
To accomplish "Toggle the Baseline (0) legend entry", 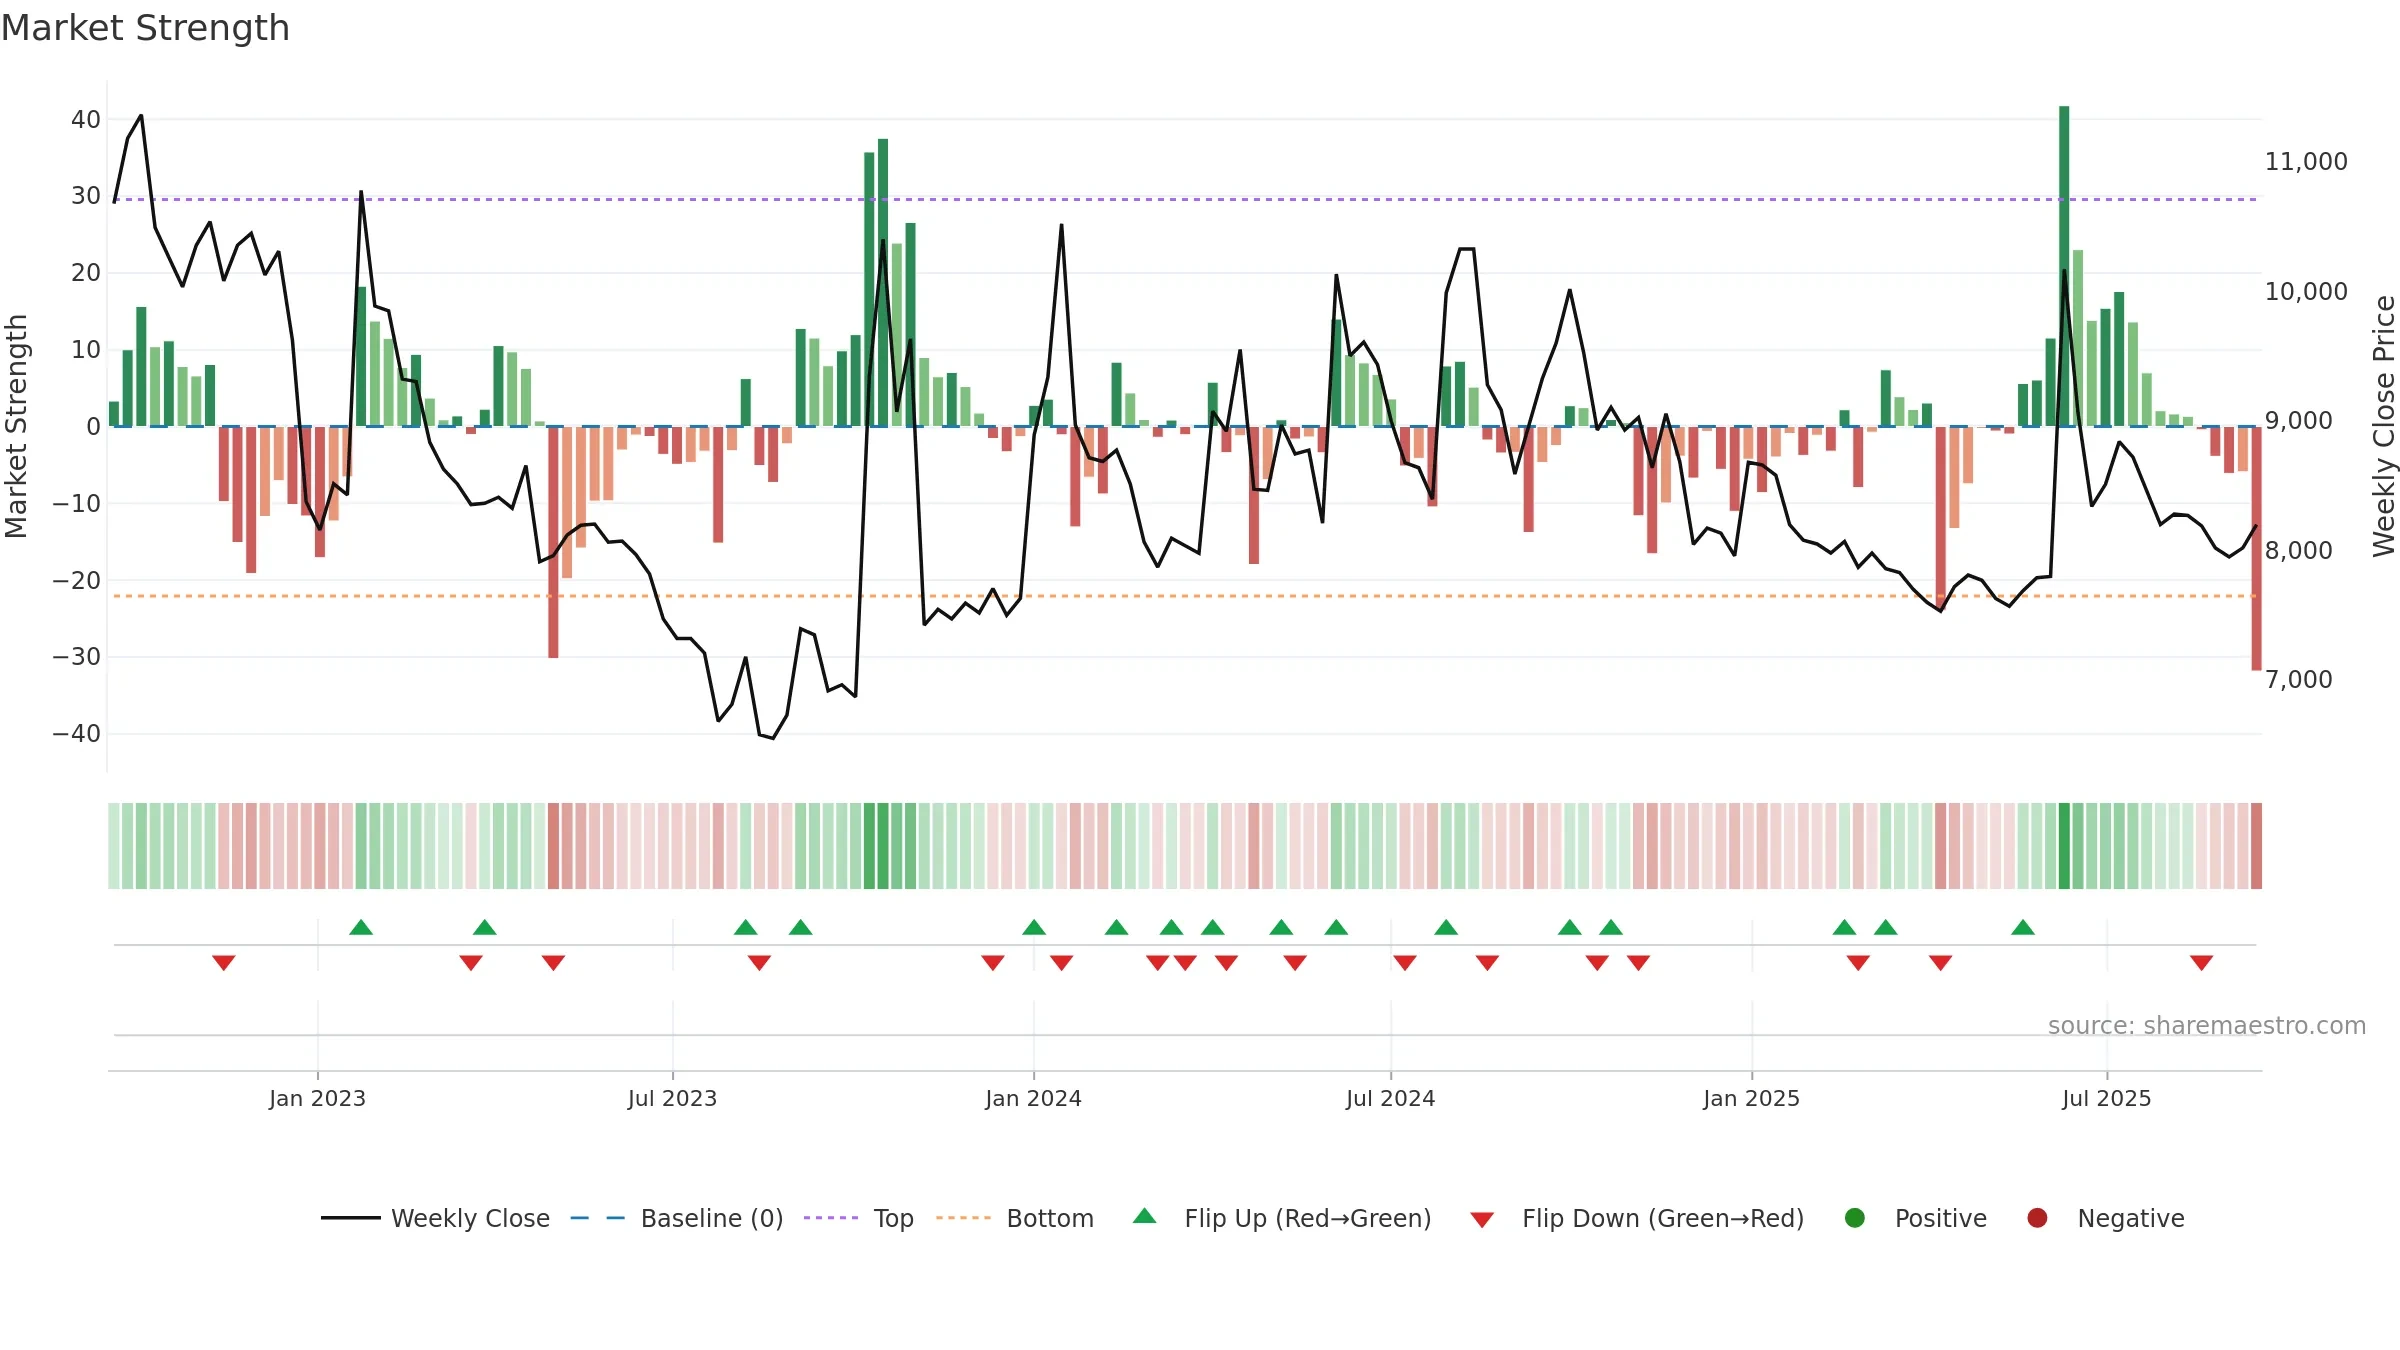I will coord(677,1218).
